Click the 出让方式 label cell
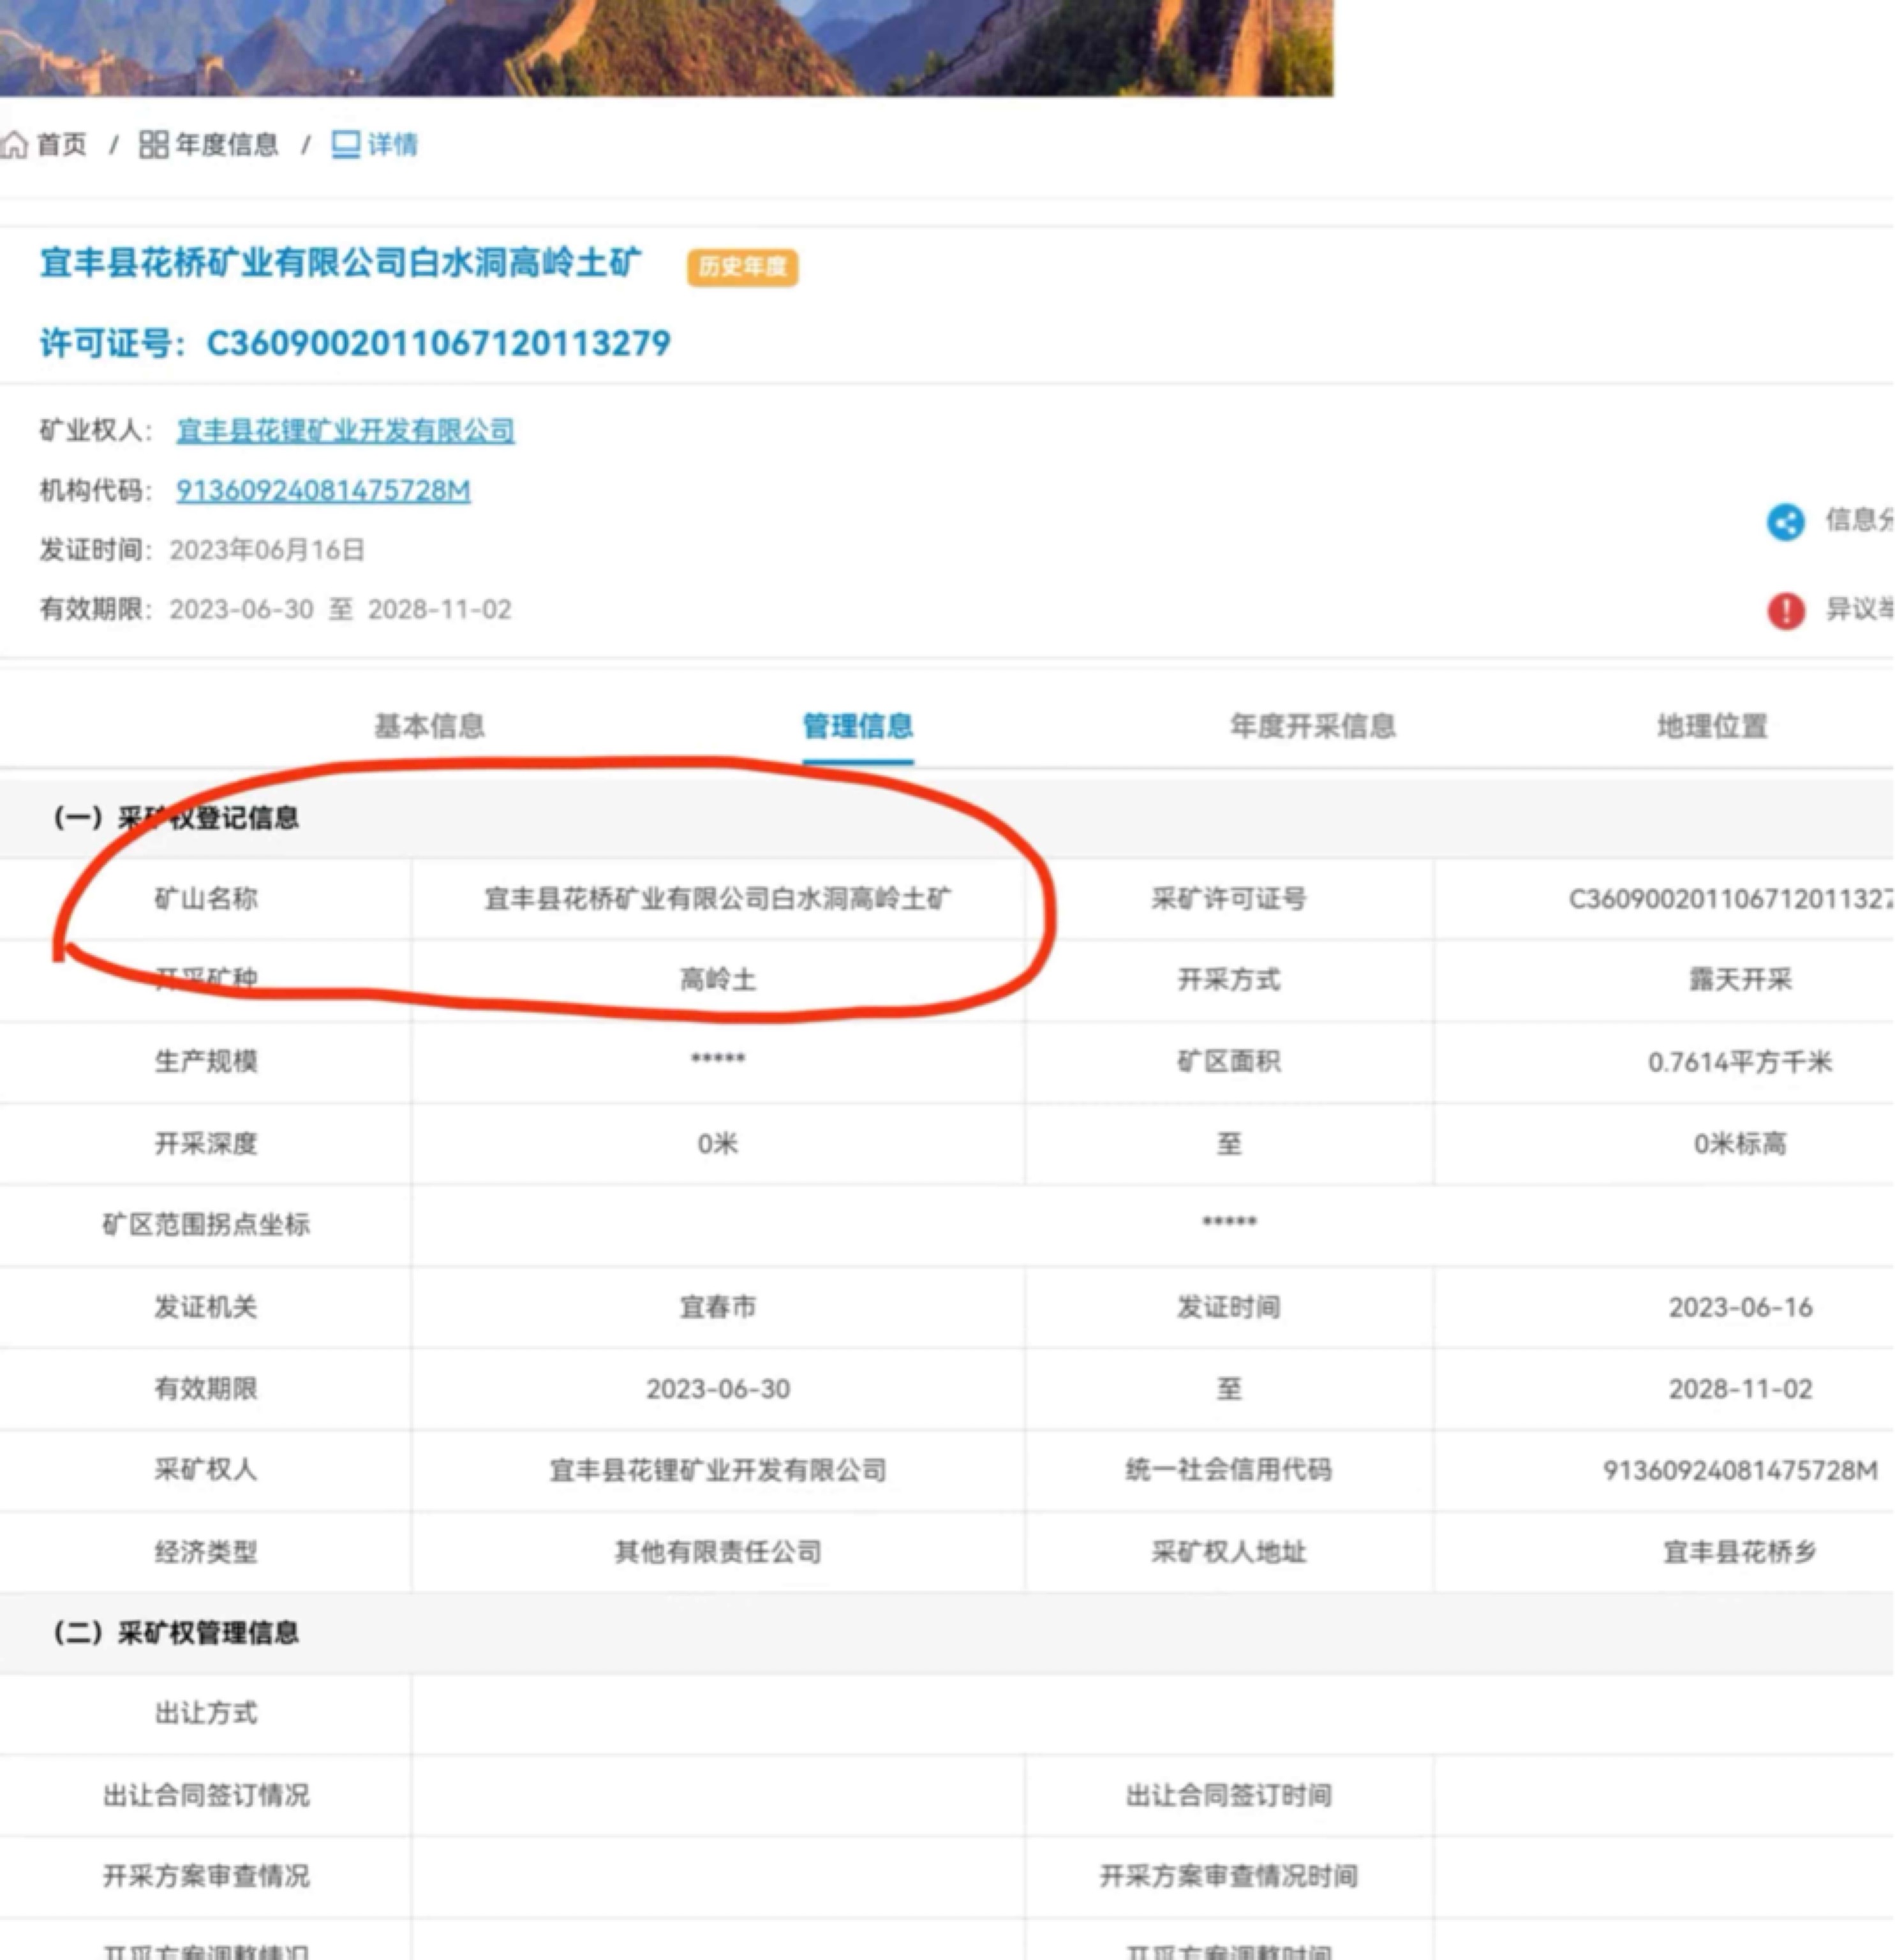The height and width of the screenshot is (1960, 1895). point(206,1714)
